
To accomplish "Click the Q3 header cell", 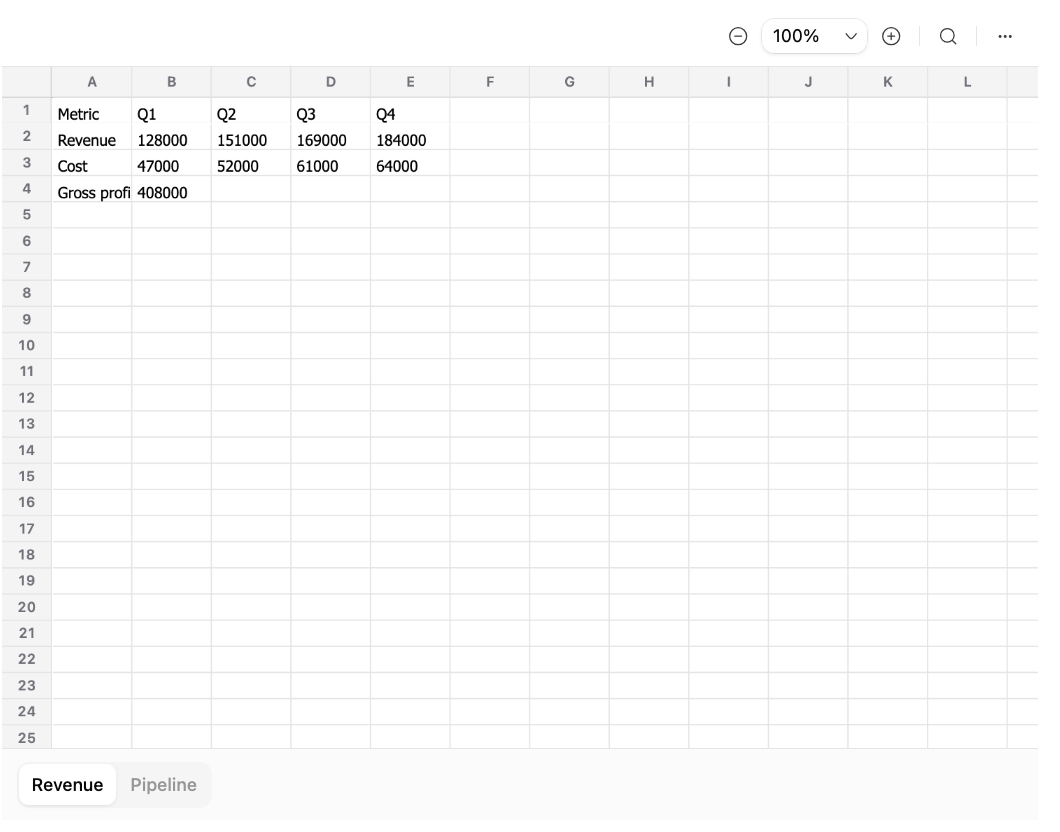I will (331, 111).
